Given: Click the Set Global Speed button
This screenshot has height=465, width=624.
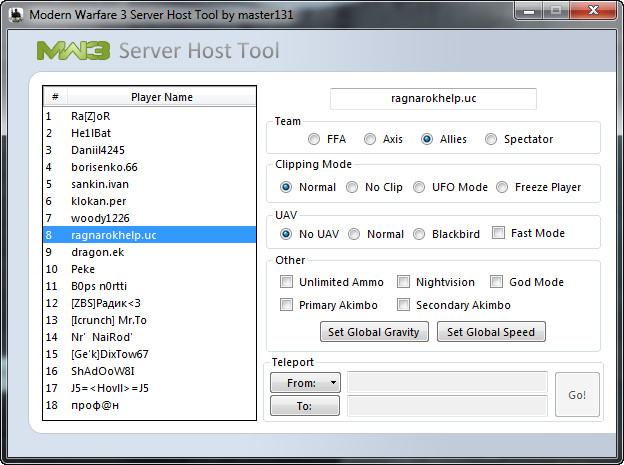Looking at the screenshot, I should 491,332.
